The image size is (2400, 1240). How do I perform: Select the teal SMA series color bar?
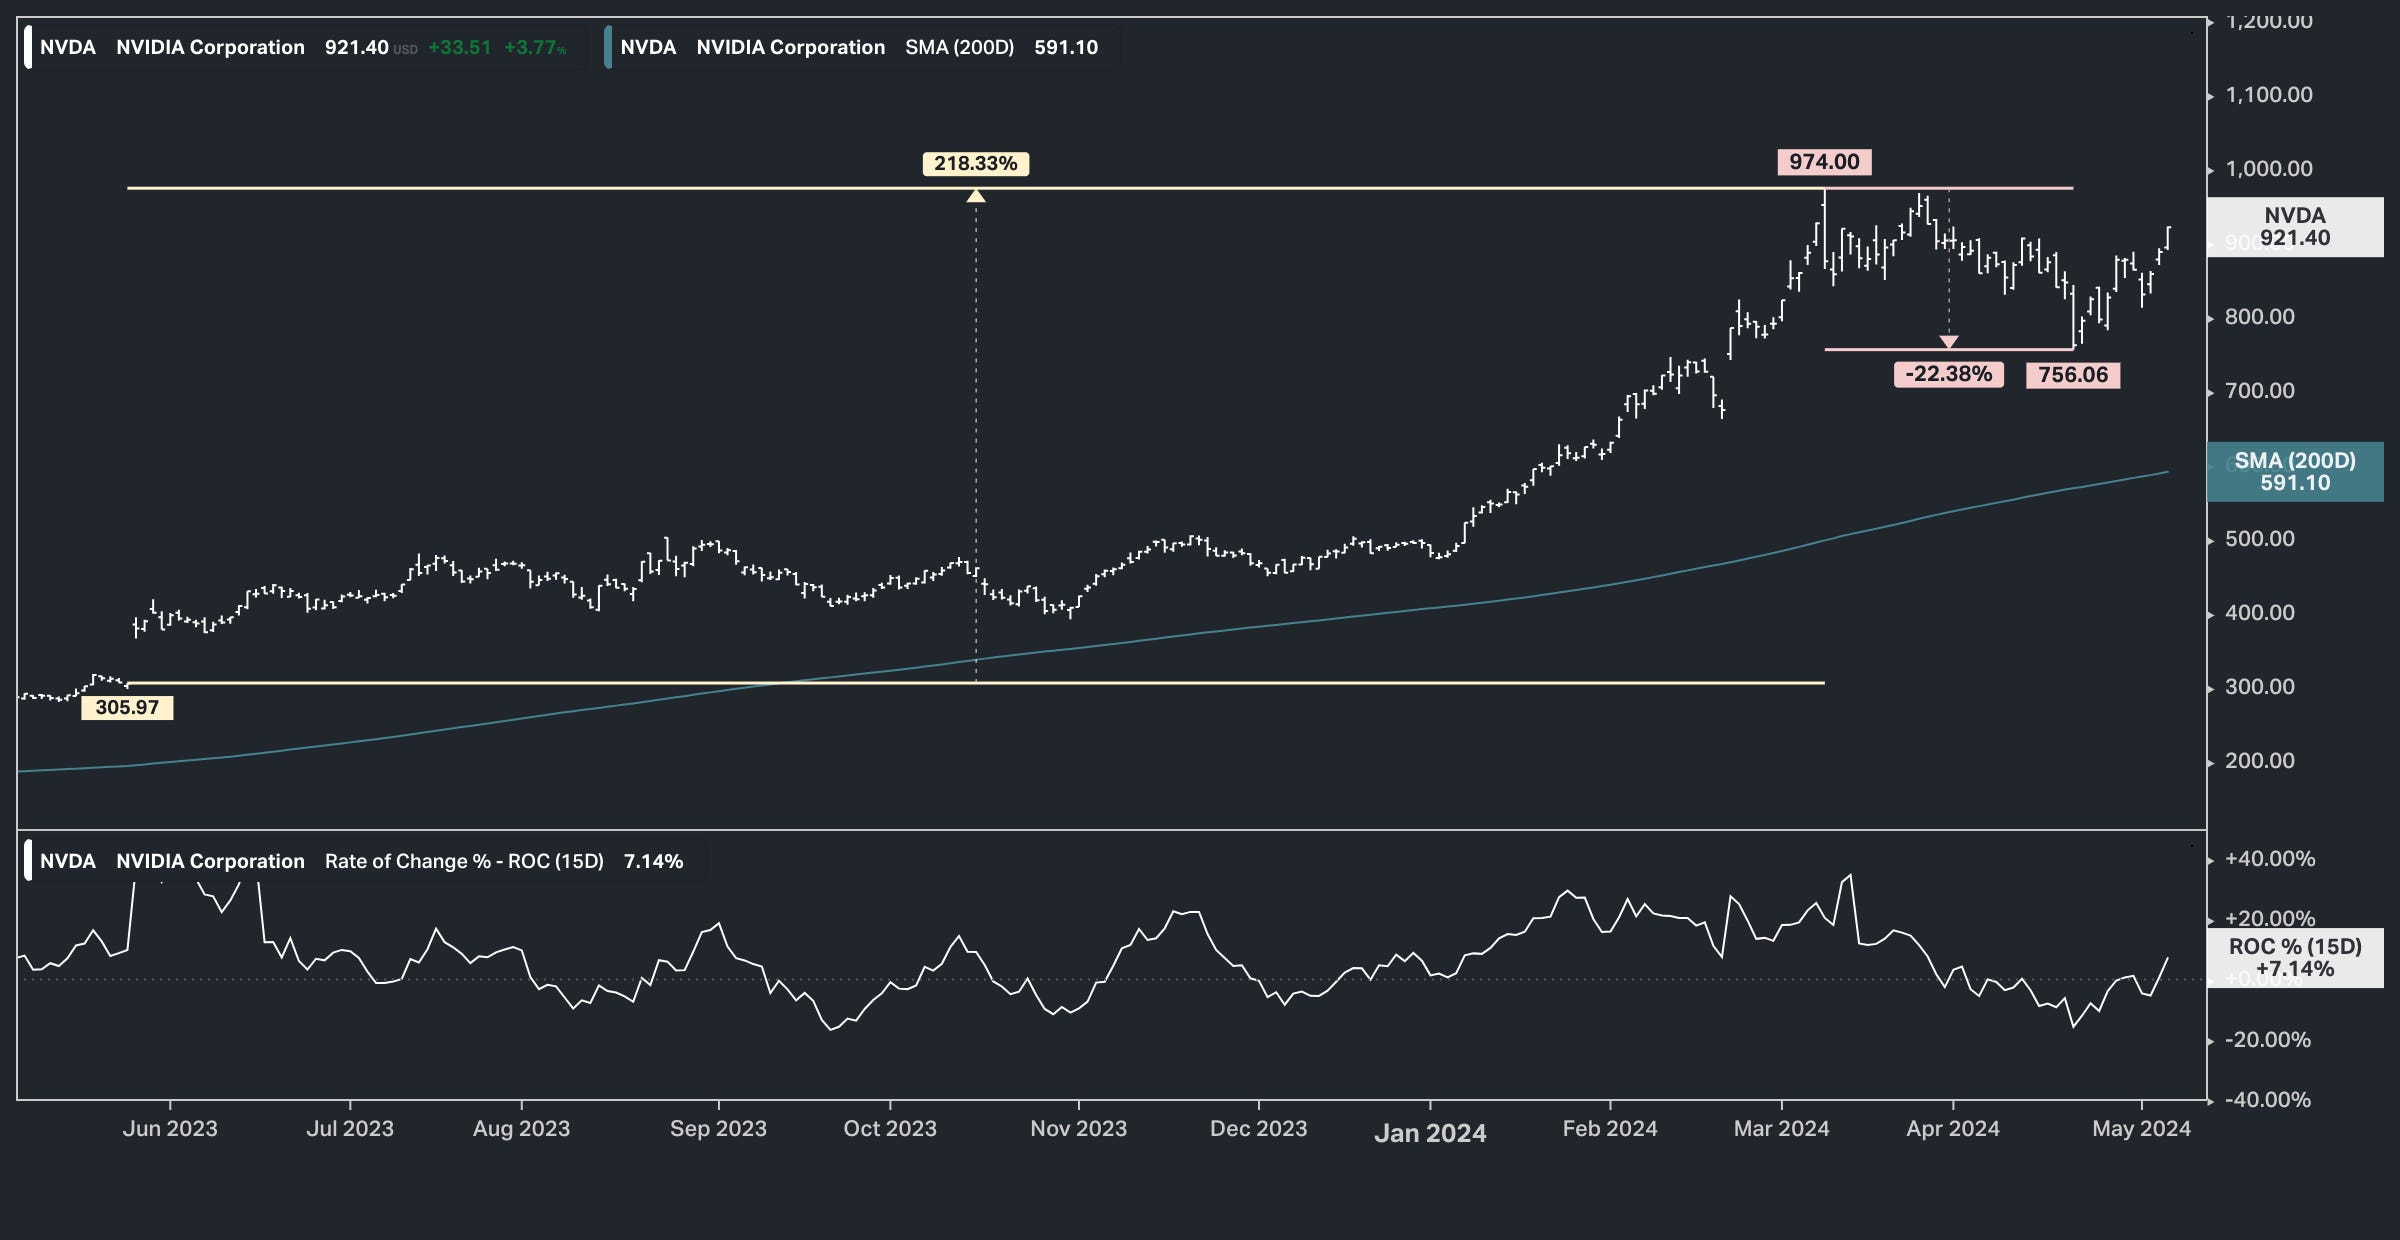coord(608,47)
